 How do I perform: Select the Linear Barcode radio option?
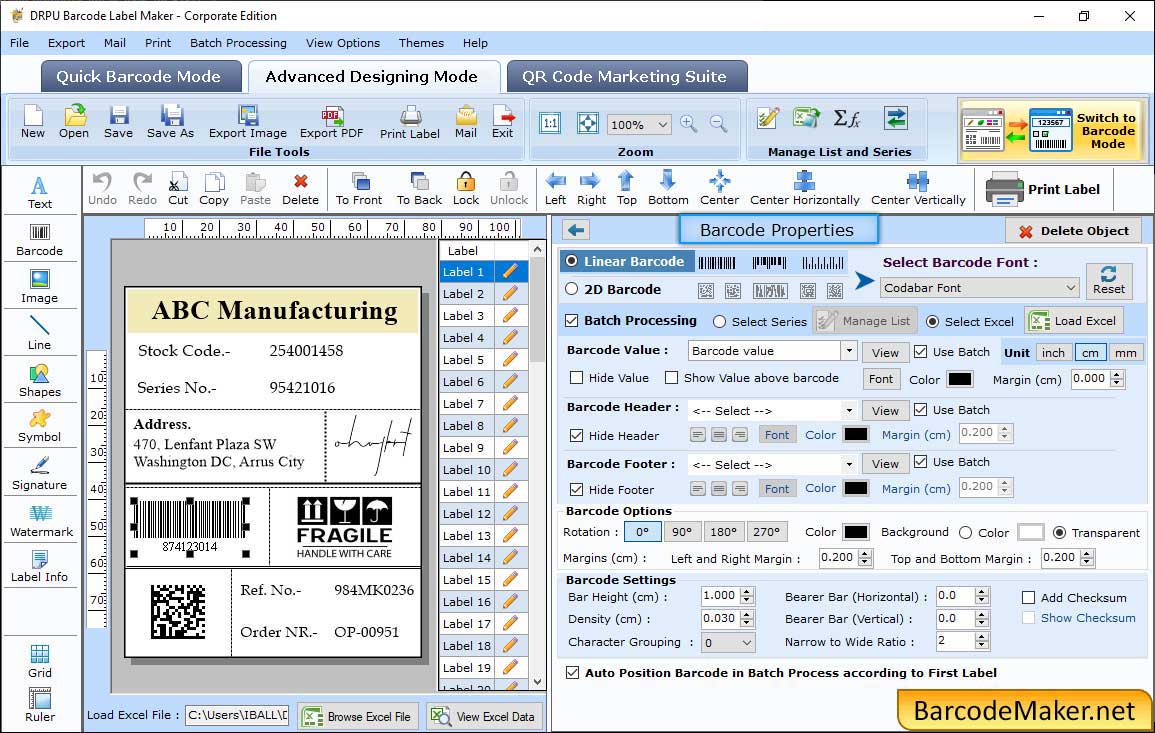[x=572, y=261]
